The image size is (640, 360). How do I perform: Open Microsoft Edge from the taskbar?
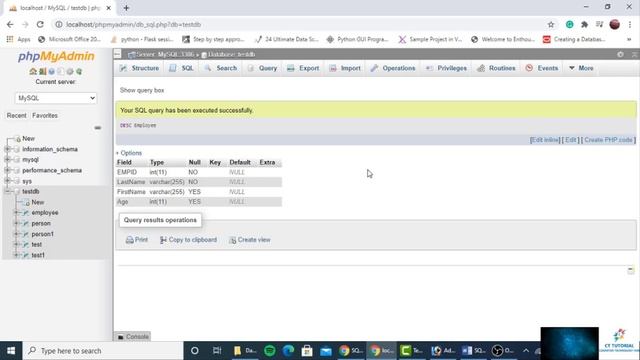click(x=289, y=351)
